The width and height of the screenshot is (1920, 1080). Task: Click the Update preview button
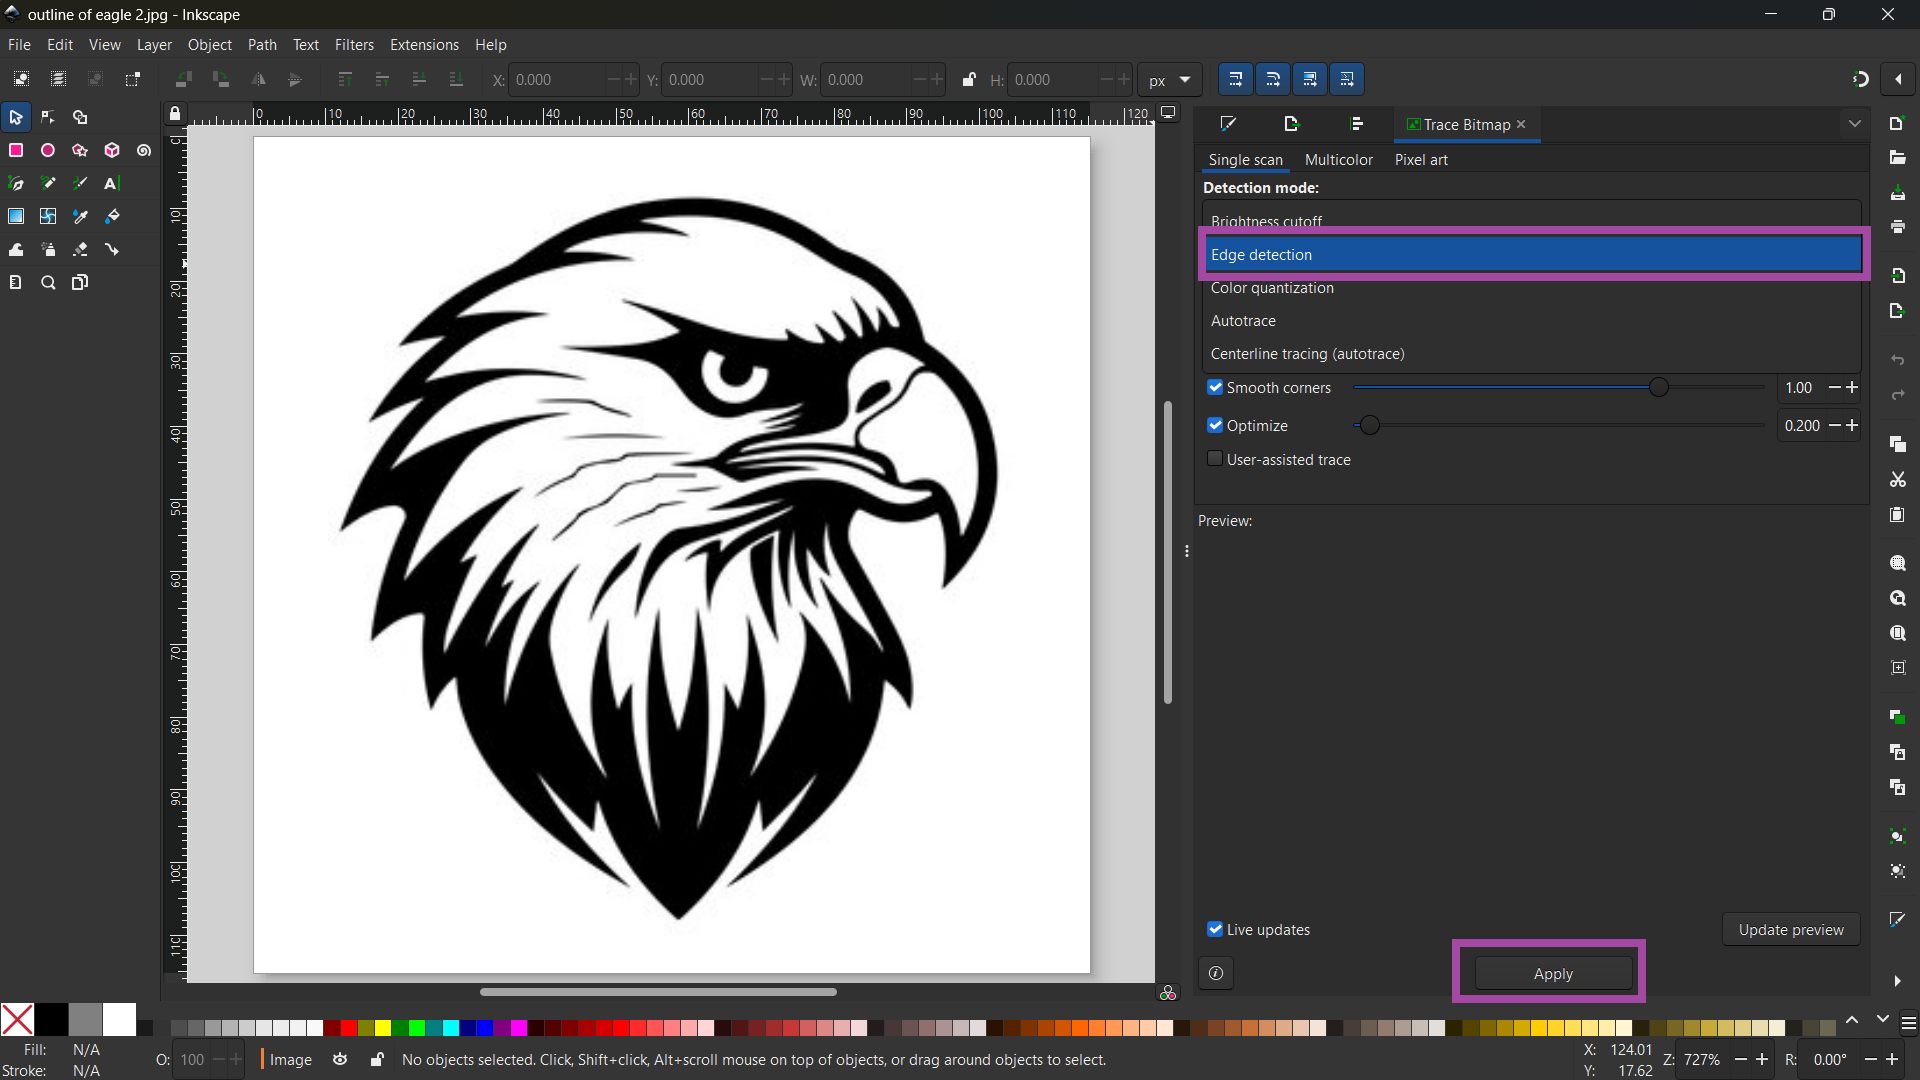pyautogui.click(x=1790, y=929)
